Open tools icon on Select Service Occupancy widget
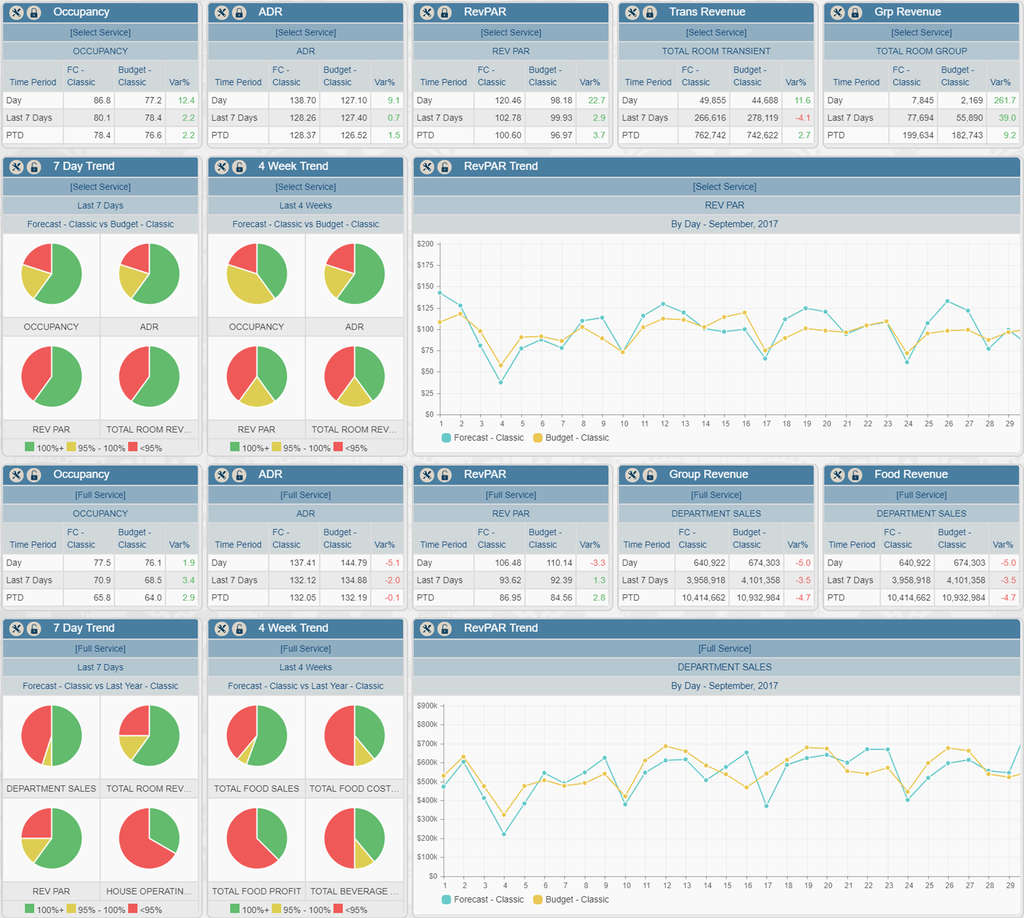Screen dimensions: 1024x918 tap(16, 12)
